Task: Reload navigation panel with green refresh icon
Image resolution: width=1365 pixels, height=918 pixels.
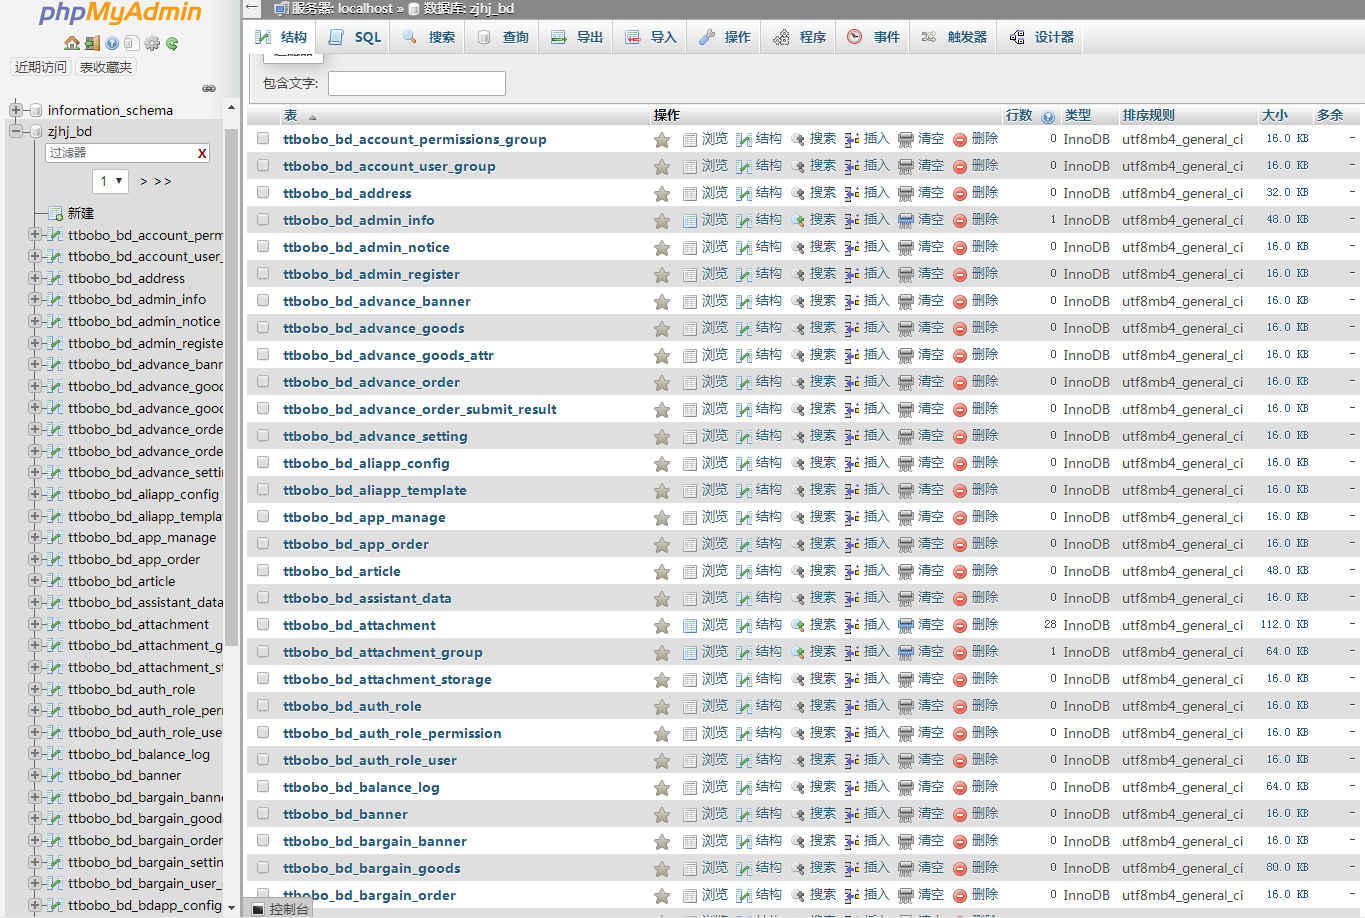Action: [x=172, y=43]
